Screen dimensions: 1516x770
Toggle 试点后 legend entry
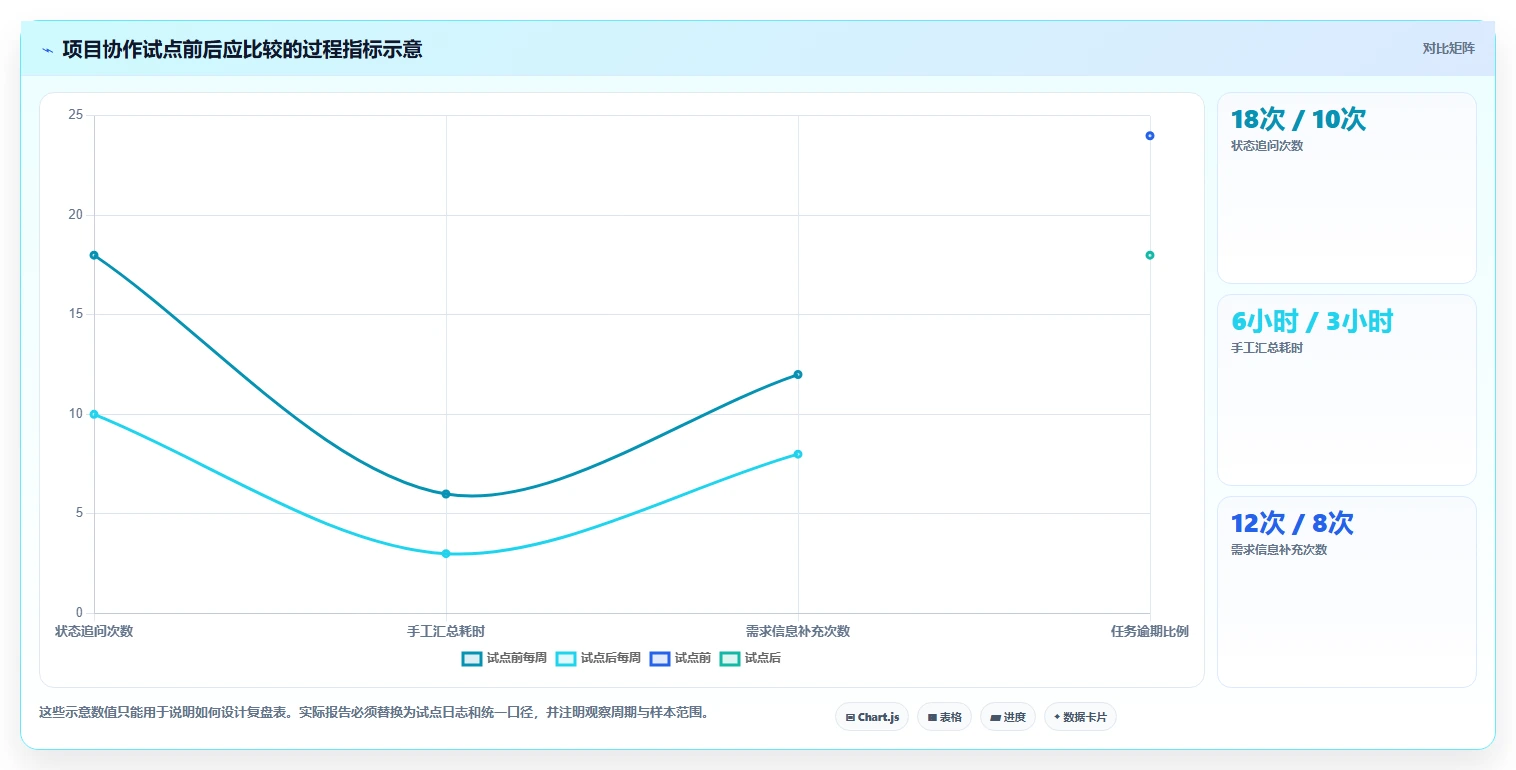(750, 658)
